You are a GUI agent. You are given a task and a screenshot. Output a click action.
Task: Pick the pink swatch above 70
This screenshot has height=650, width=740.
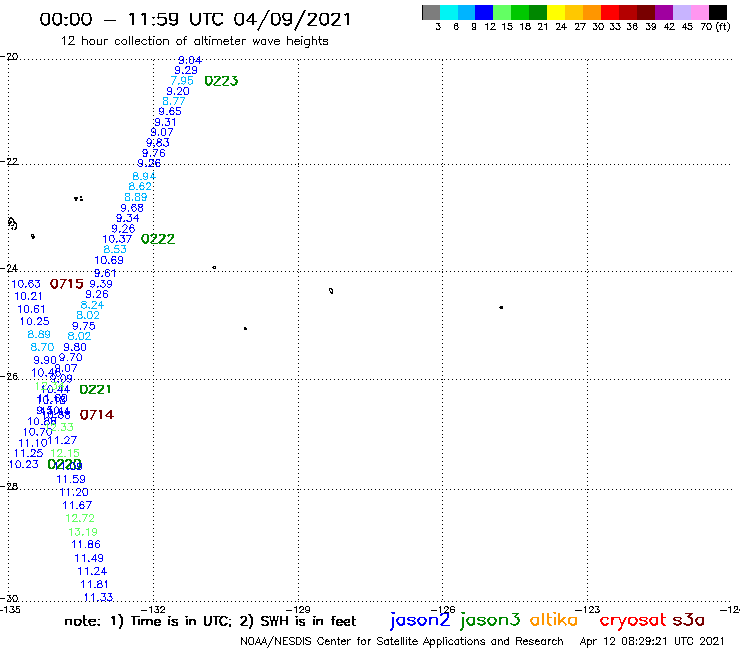pos(699,12)
